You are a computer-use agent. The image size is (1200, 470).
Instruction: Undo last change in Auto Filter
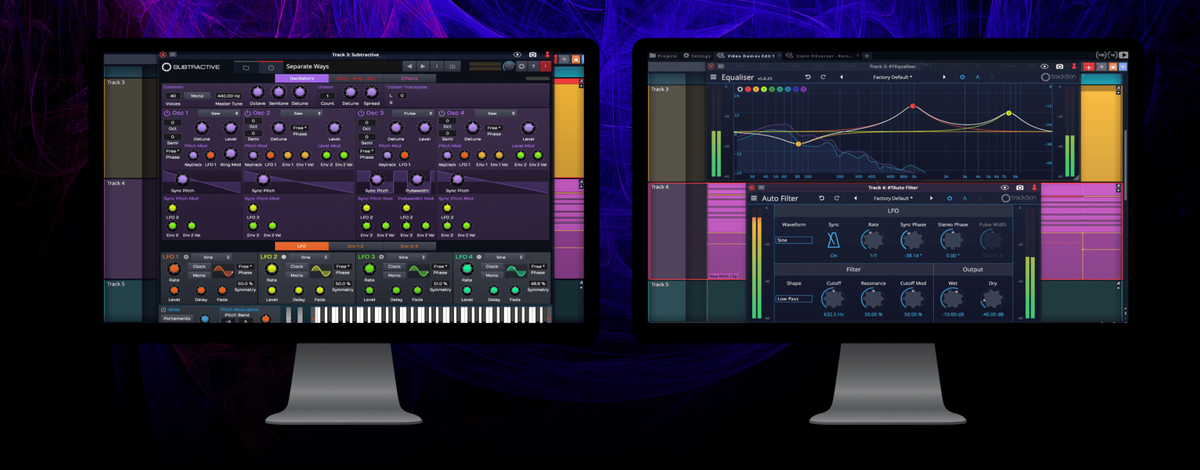pyautogui.click(x=821, y=198)
